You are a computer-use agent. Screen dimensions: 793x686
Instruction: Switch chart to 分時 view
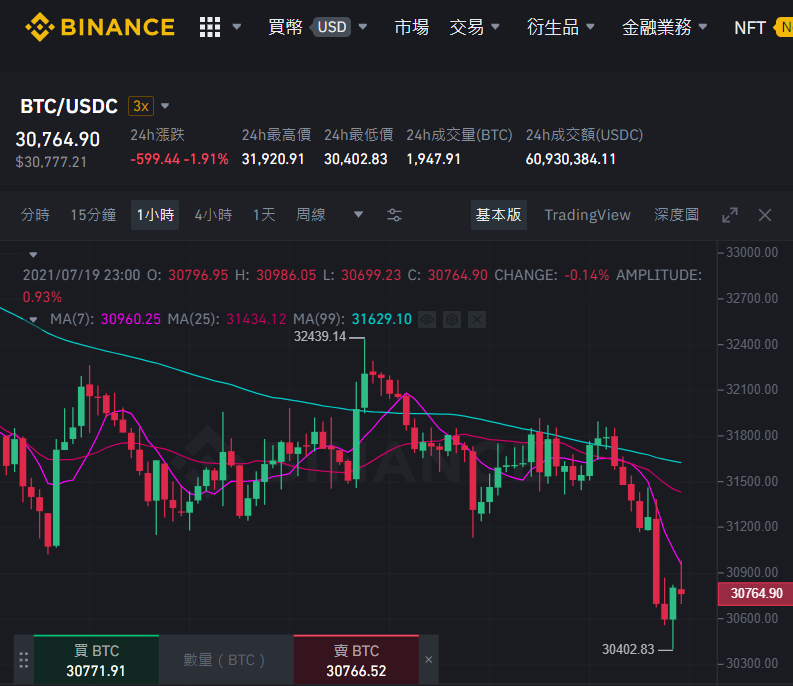point(35,215)
